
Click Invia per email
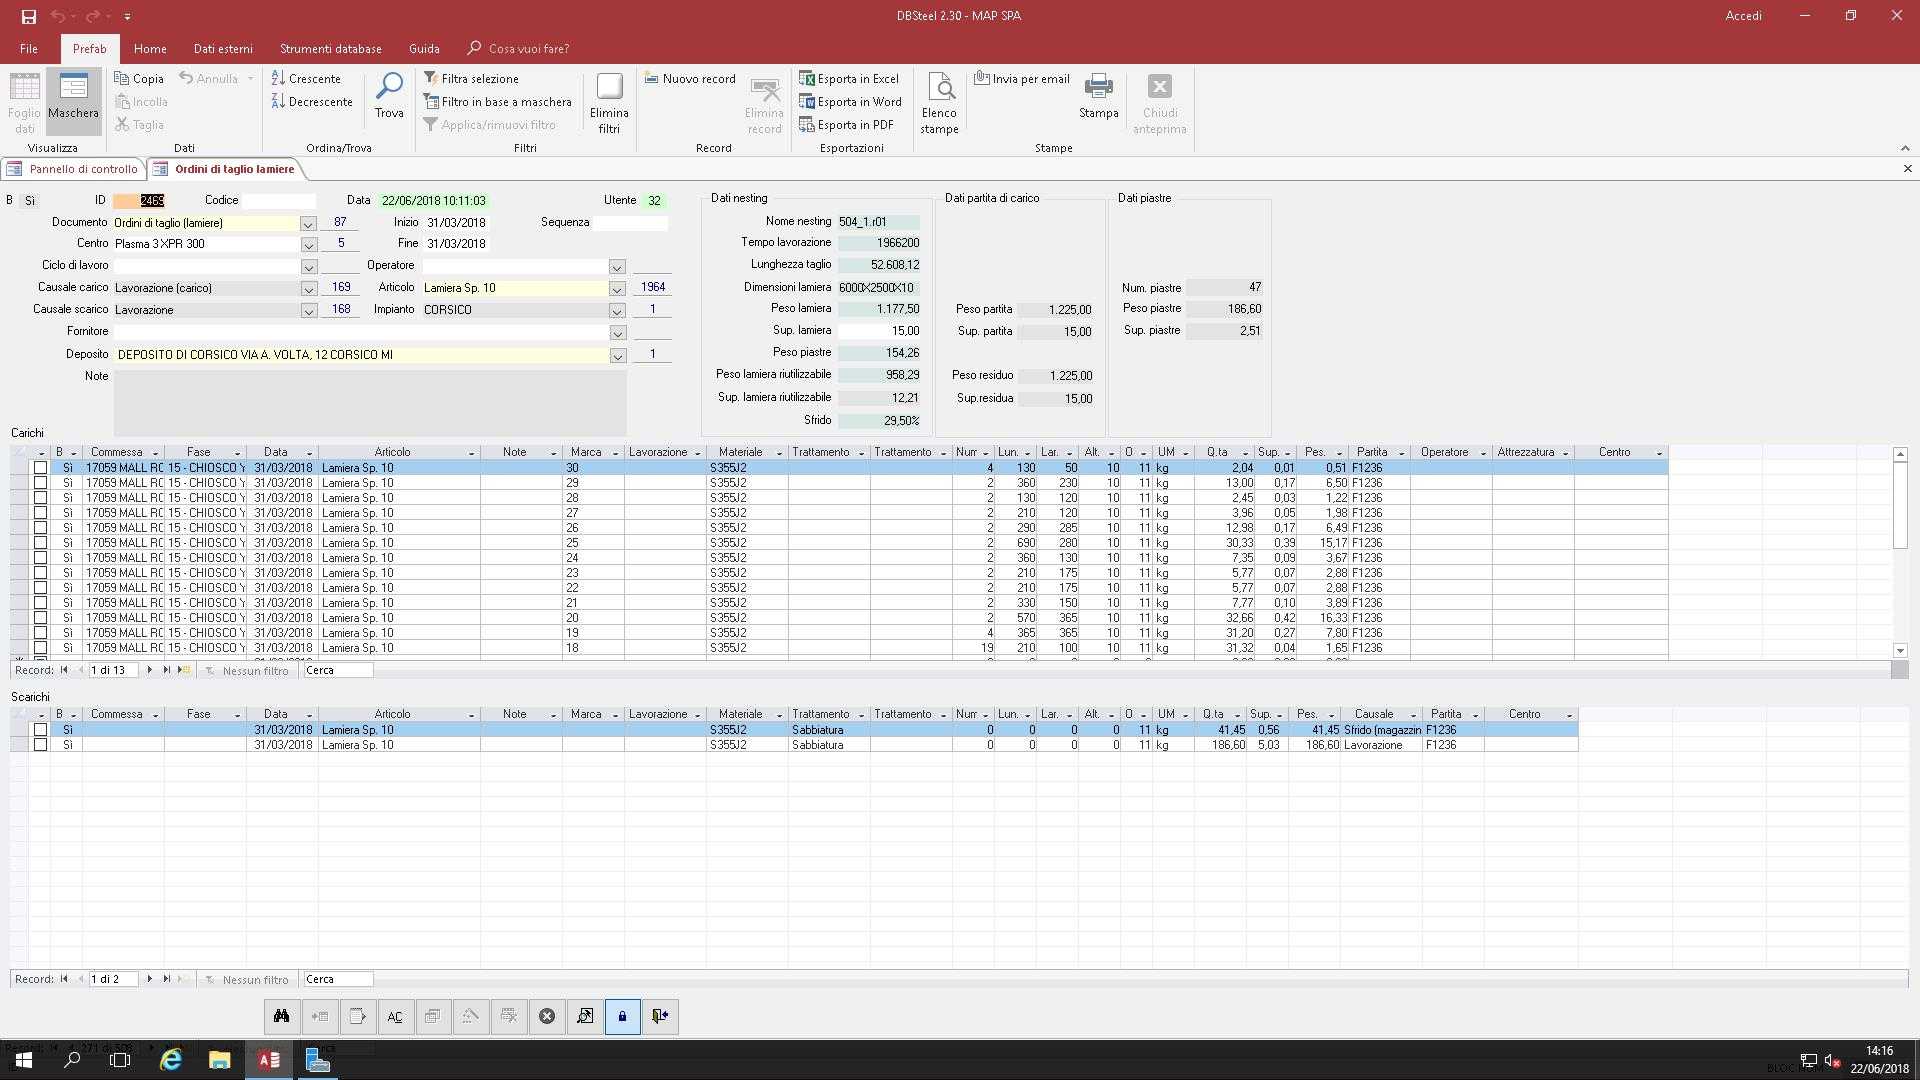point(1022,78)
